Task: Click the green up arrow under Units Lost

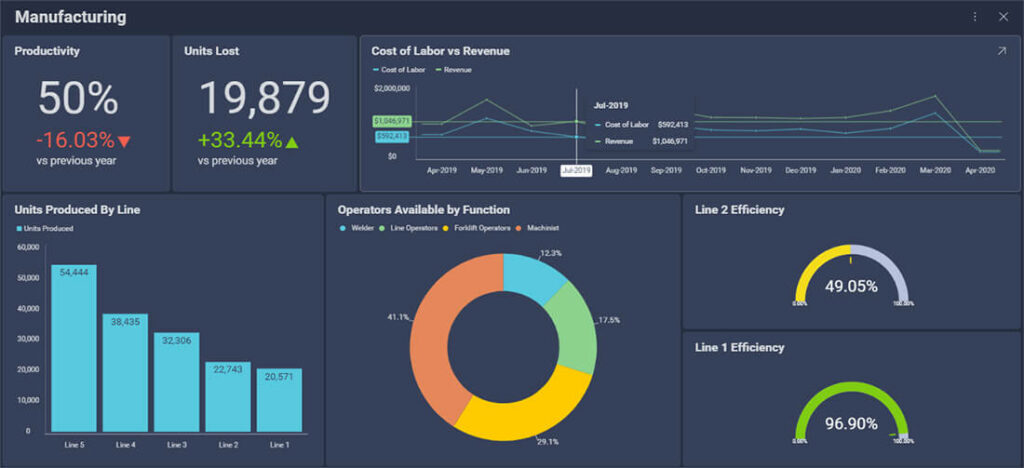Action: pyautogui.click(x=292, y=141)
